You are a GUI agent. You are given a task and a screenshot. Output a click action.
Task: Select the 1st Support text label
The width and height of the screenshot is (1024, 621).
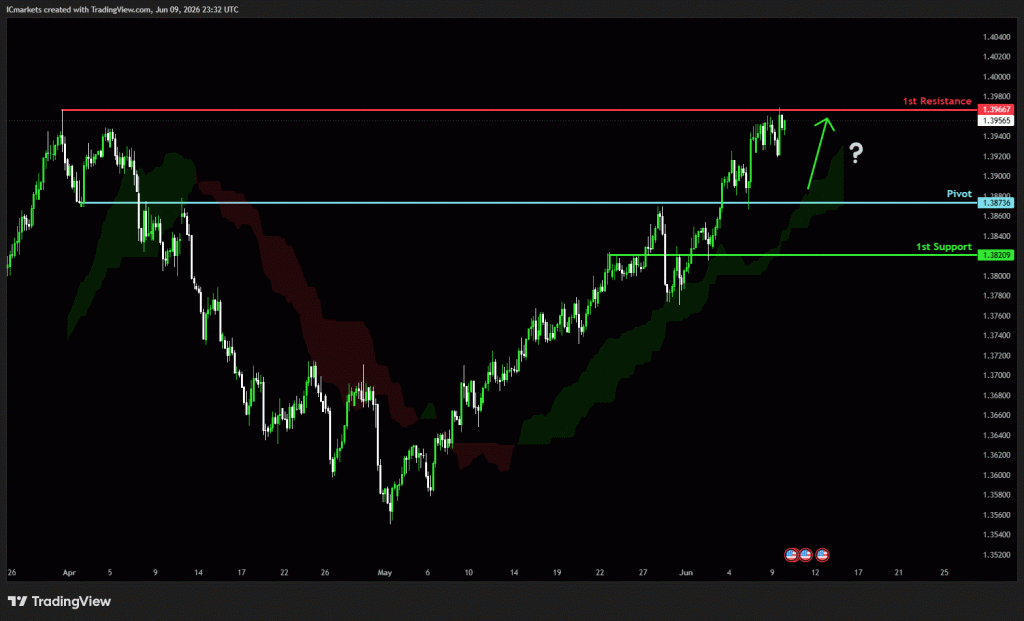tap(944, 247)
